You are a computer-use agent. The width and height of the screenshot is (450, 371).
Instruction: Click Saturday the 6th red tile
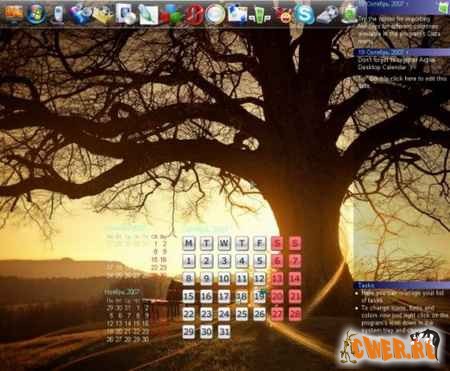click(x=277, y=261)
